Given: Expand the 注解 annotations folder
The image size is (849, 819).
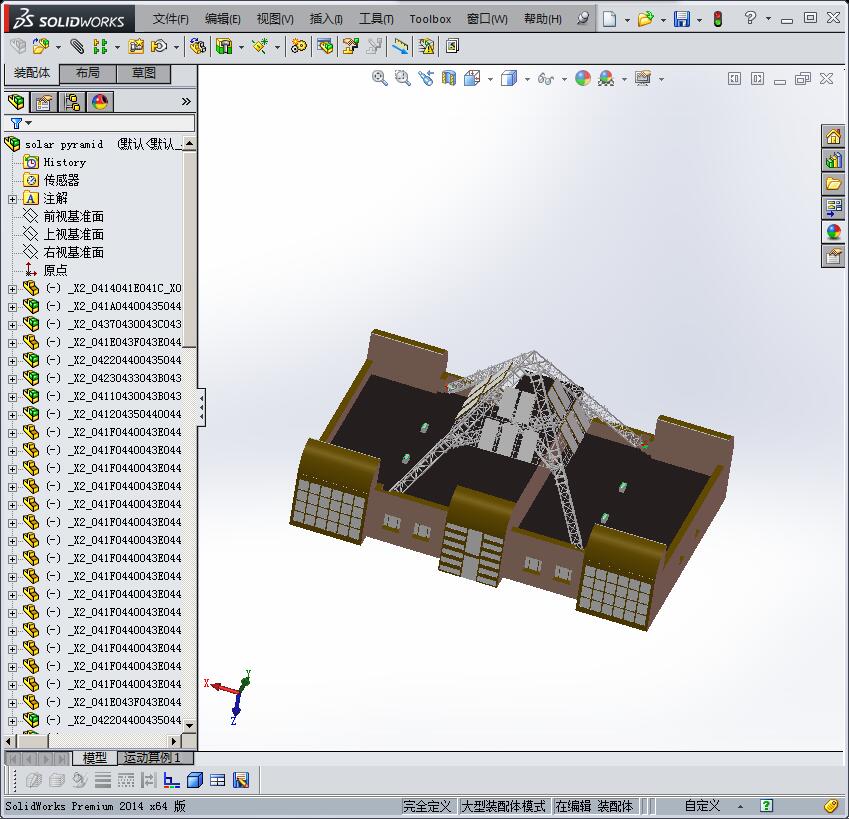Looking at the screenshot, I should click(x=12, y=199).
